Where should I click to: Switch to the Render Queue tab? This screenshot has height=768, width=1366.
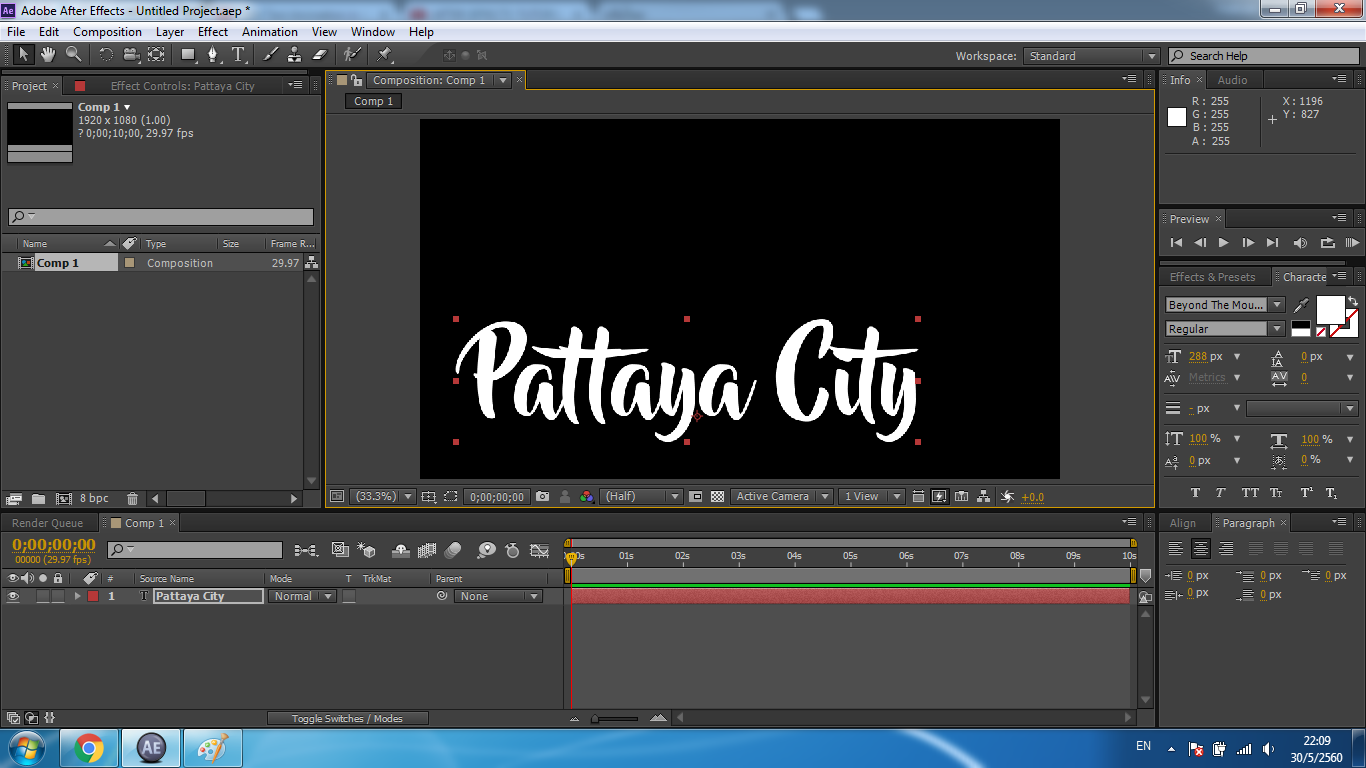(48, 523)
